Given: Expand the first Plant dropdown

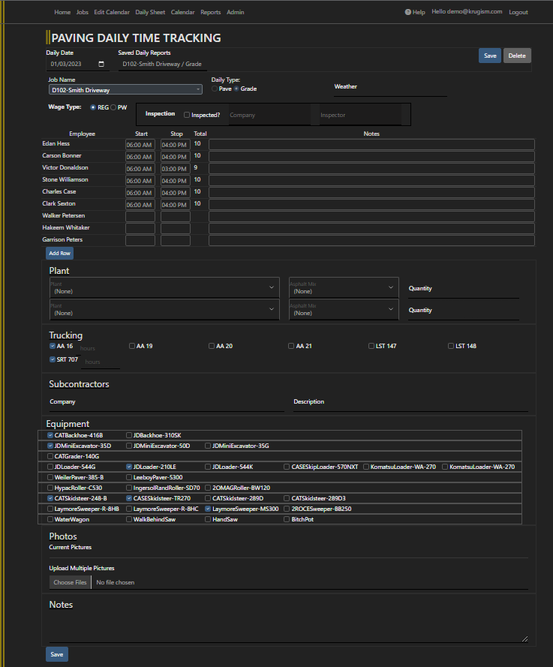Looking at the screenshot, I should click(x=164, y=288).
